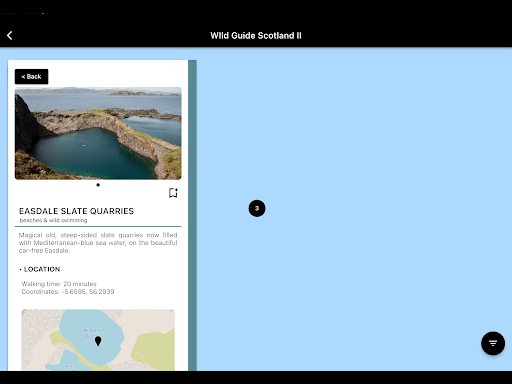Click 'Walking time: 20 minutes' text
The height and width of the screenshot is (384, 512).
[59, 284]
